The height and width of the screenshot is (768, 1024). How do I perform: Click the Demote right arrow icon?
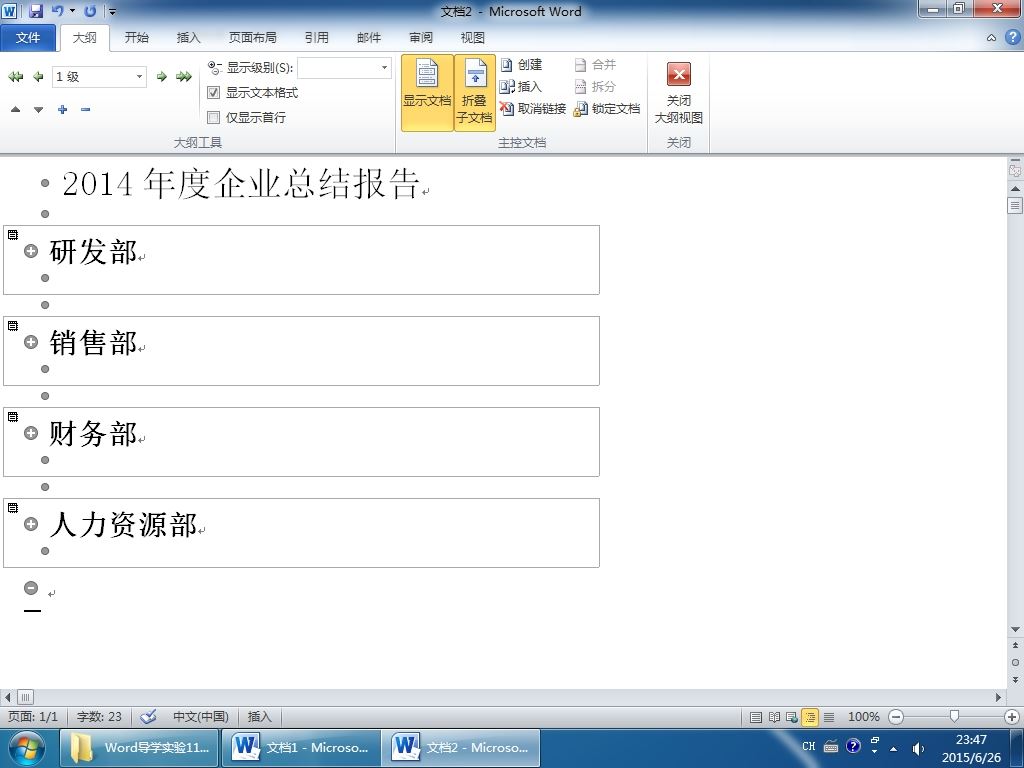(x=161, y=76)
